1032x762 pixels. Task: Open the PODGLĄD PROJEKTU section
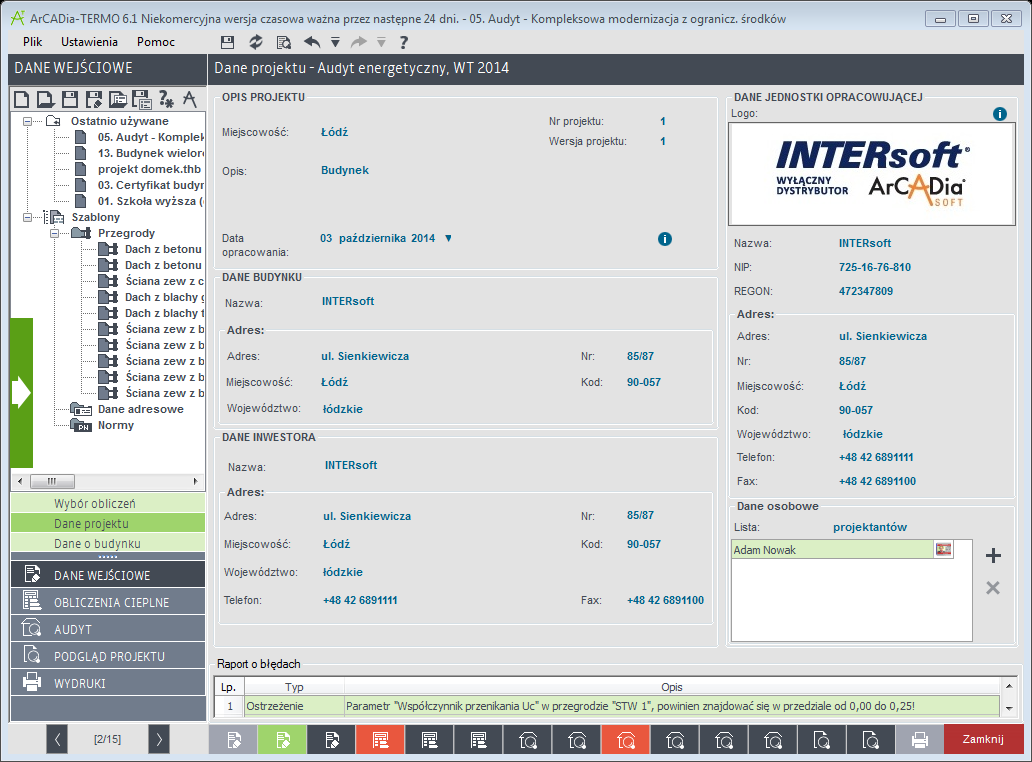pyautogui.click(x=108, y=656)
